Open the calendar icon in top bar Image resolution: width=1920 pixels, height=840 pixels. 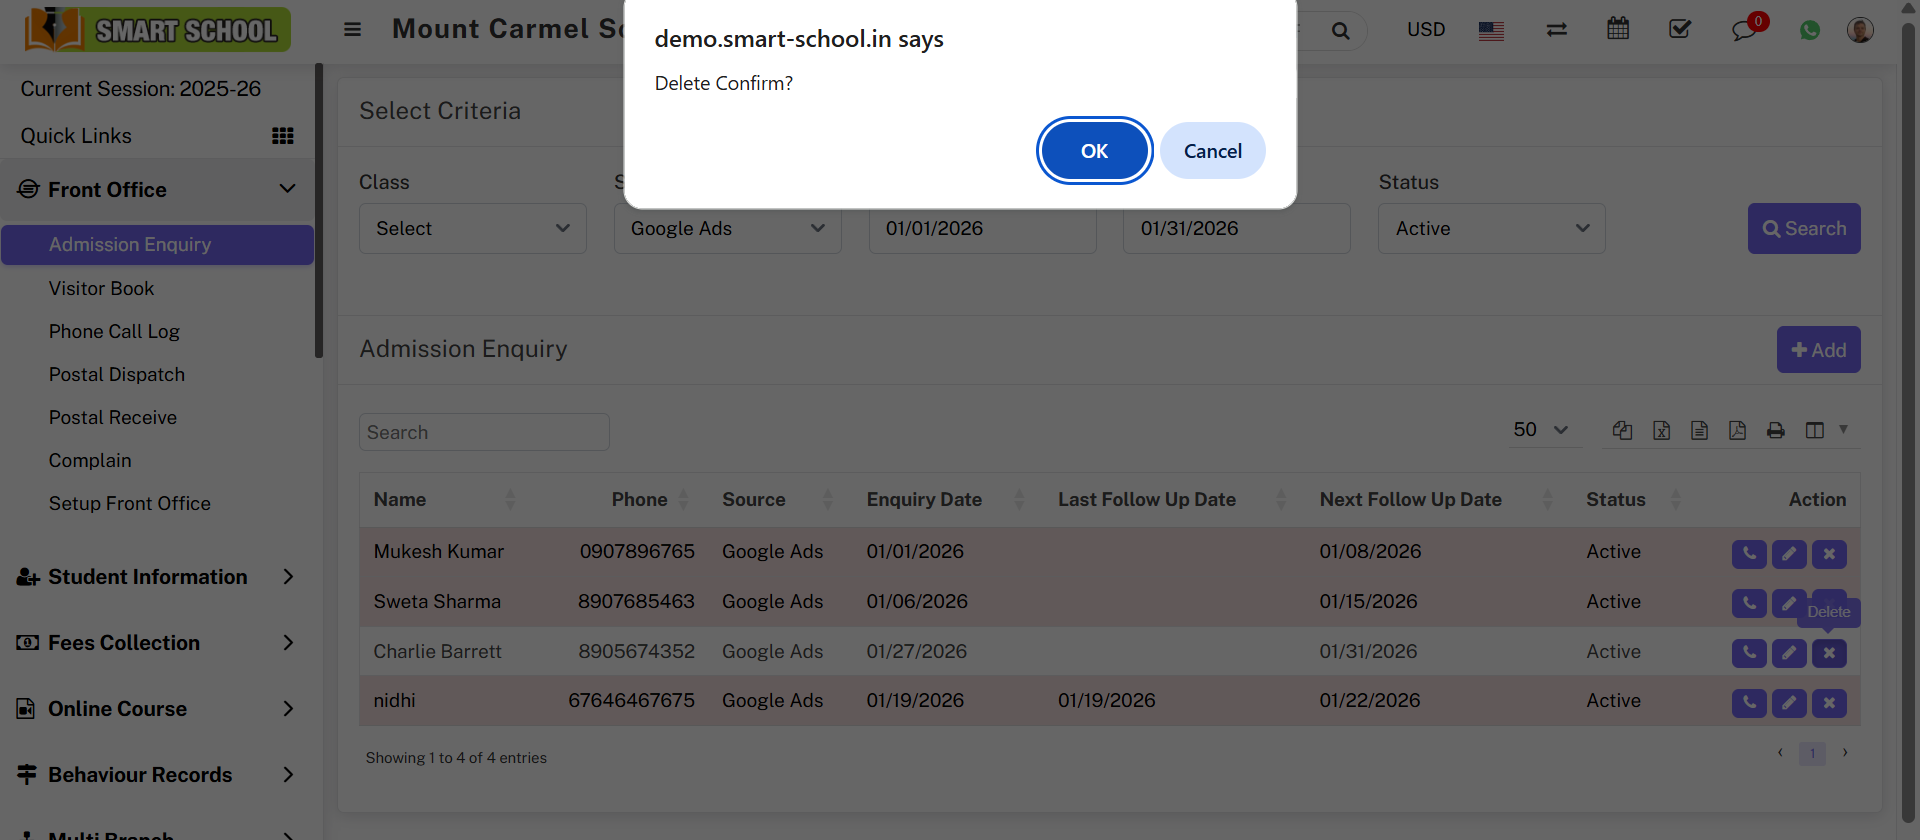(1617, 29)
